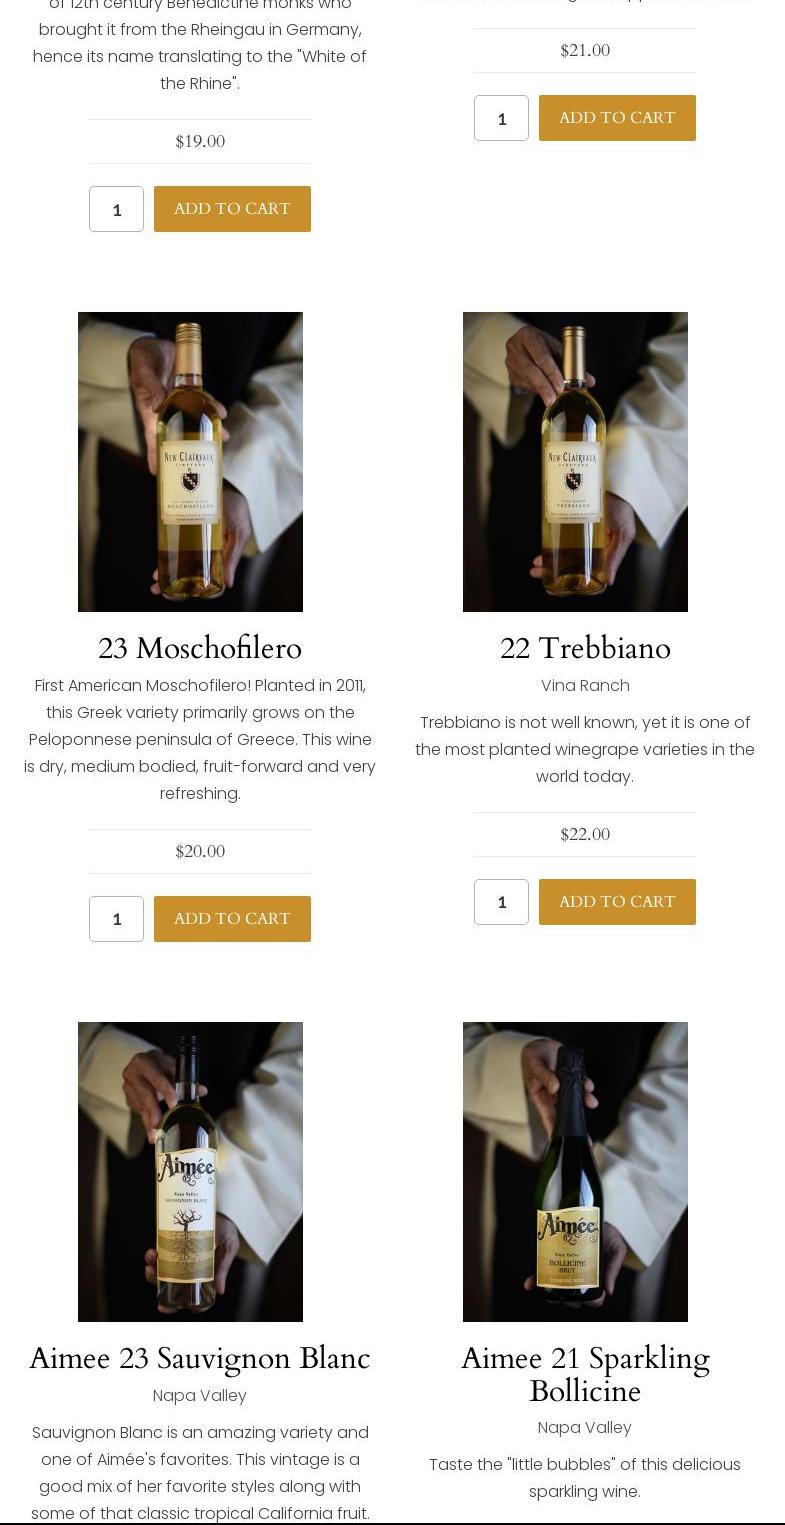This screenshot has height=1525, width=785.
Task: Click quantity field for the $21.00 wine
Action: point(501,118)
